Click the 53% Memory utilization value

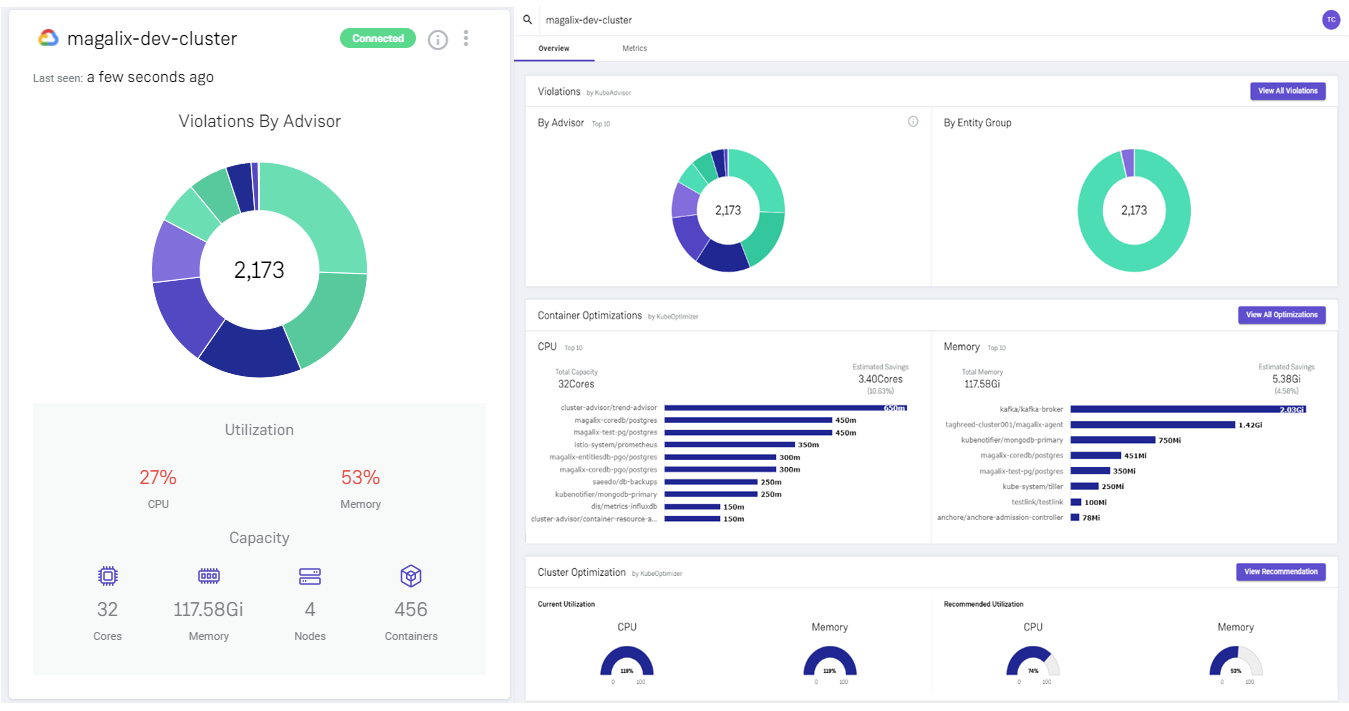click(x=360, y=477)
